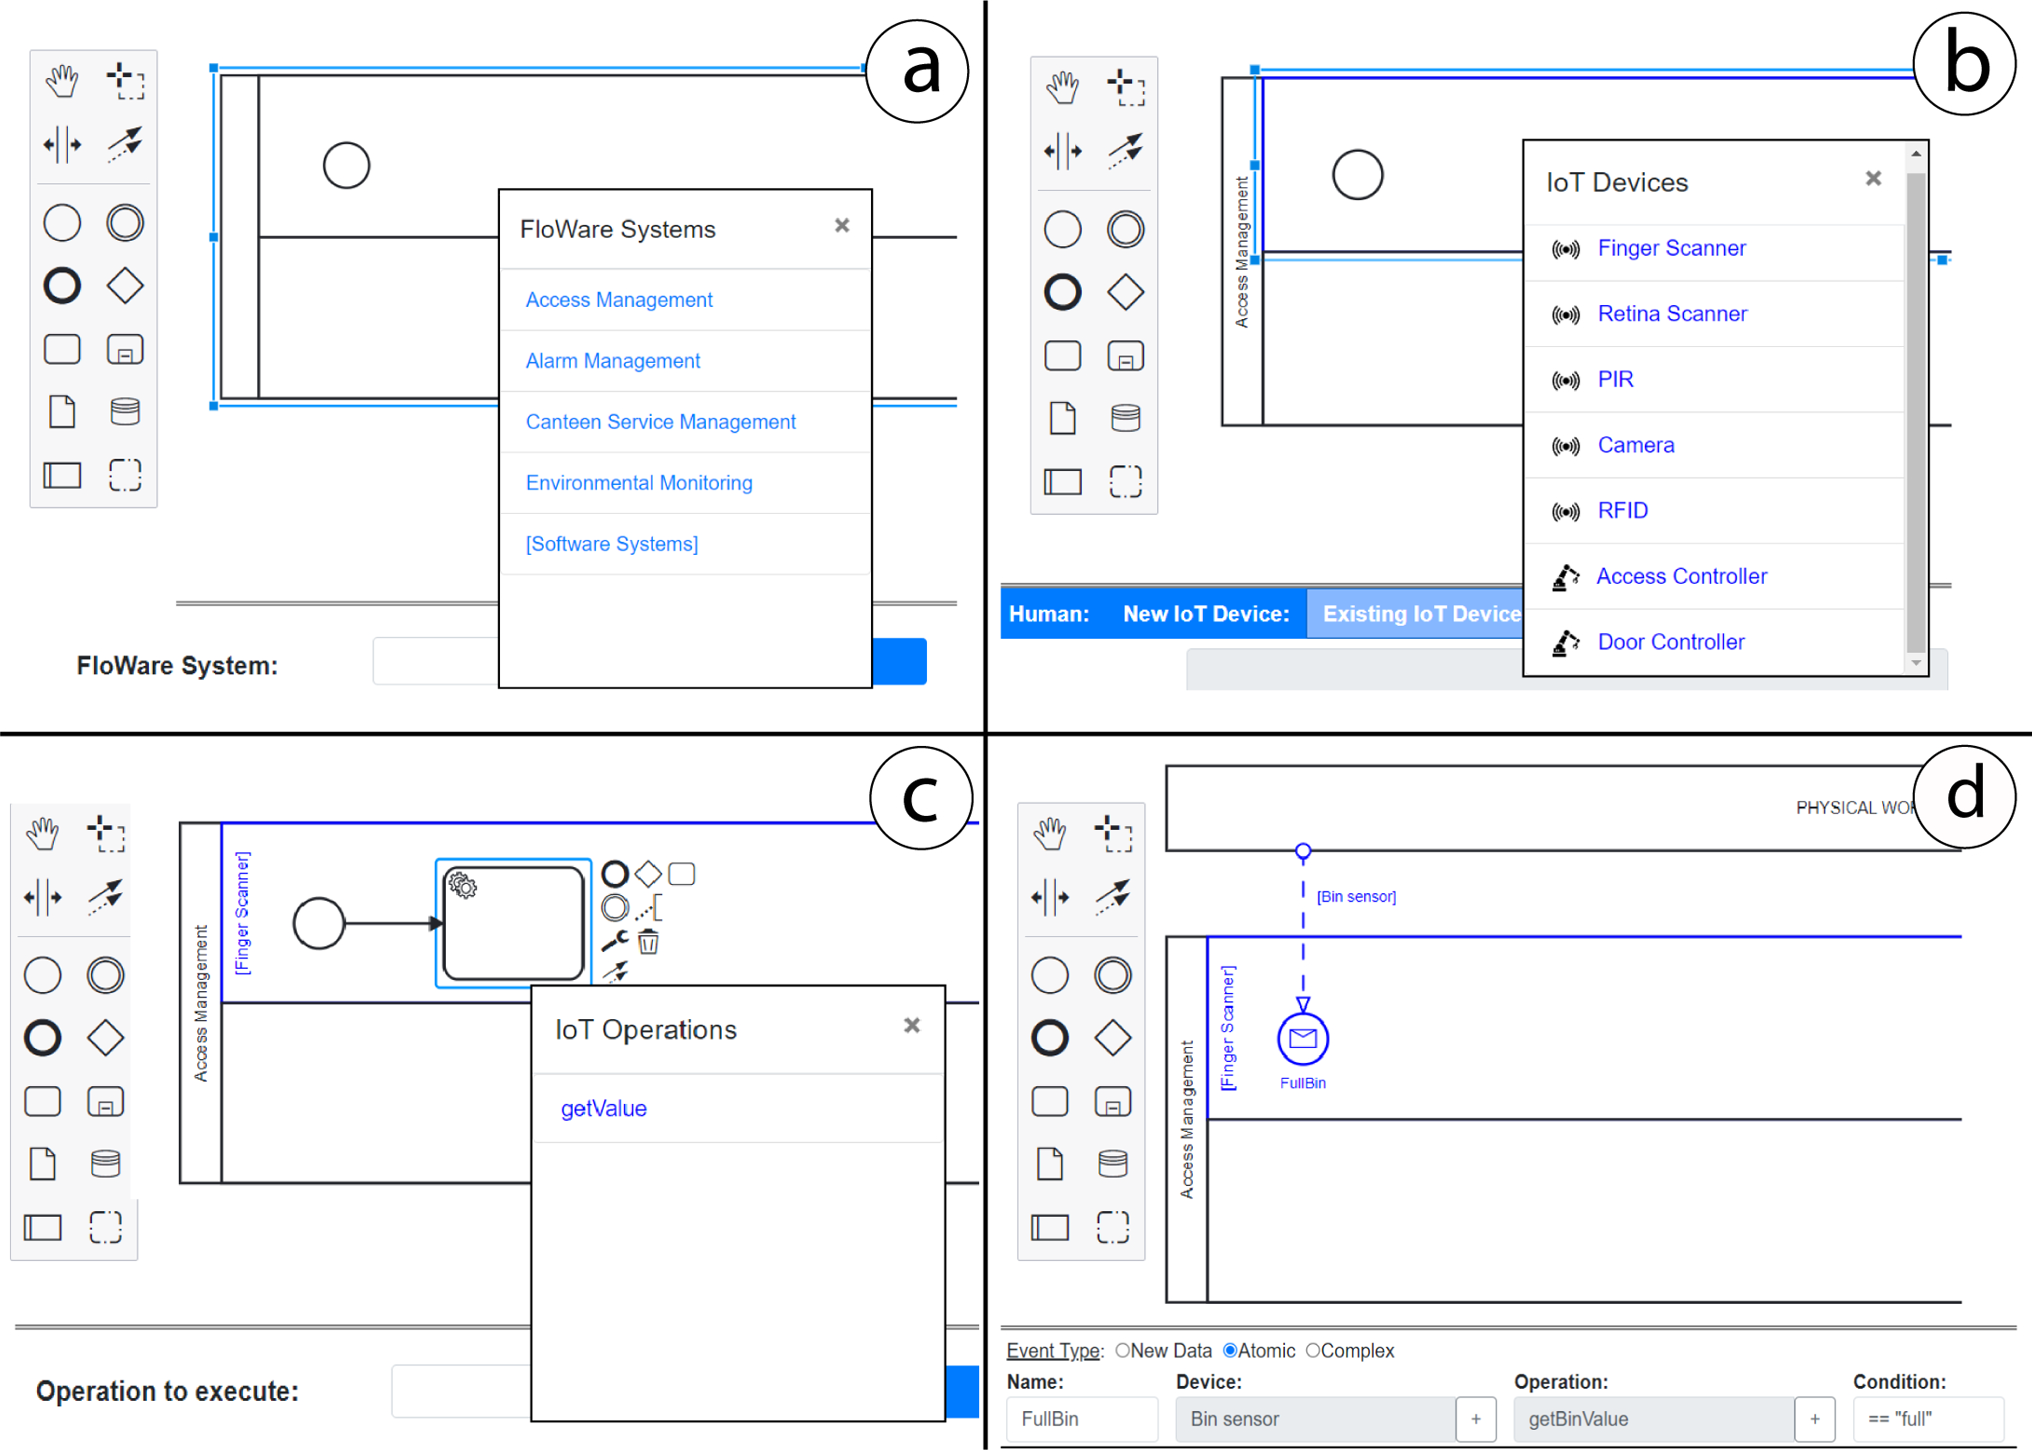
Task: Choose the Complex event type option
Action: click(1313, 1350)
